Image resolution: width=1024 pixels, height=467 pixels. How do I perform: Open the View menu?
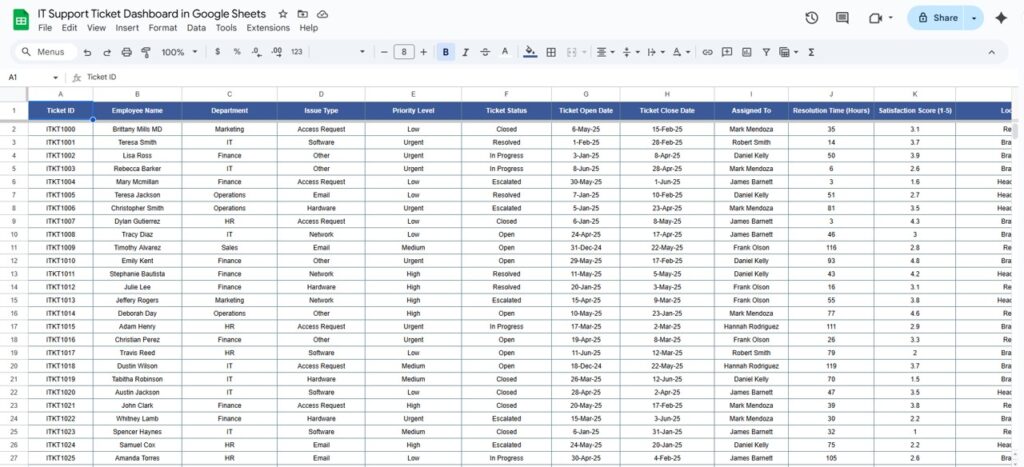point(96,28)
